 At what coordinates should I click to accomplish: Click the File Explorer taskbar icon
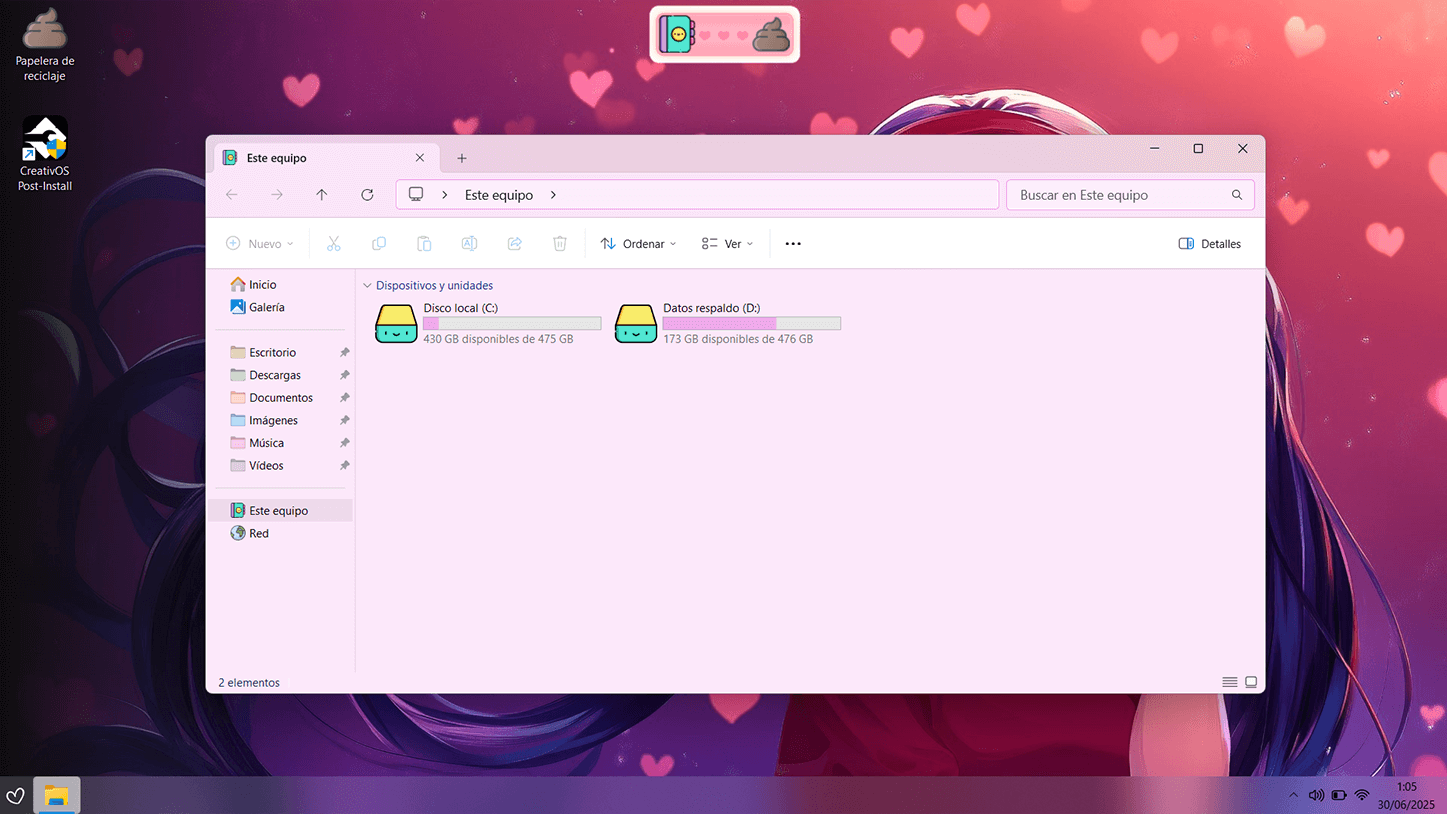point(57,796)
